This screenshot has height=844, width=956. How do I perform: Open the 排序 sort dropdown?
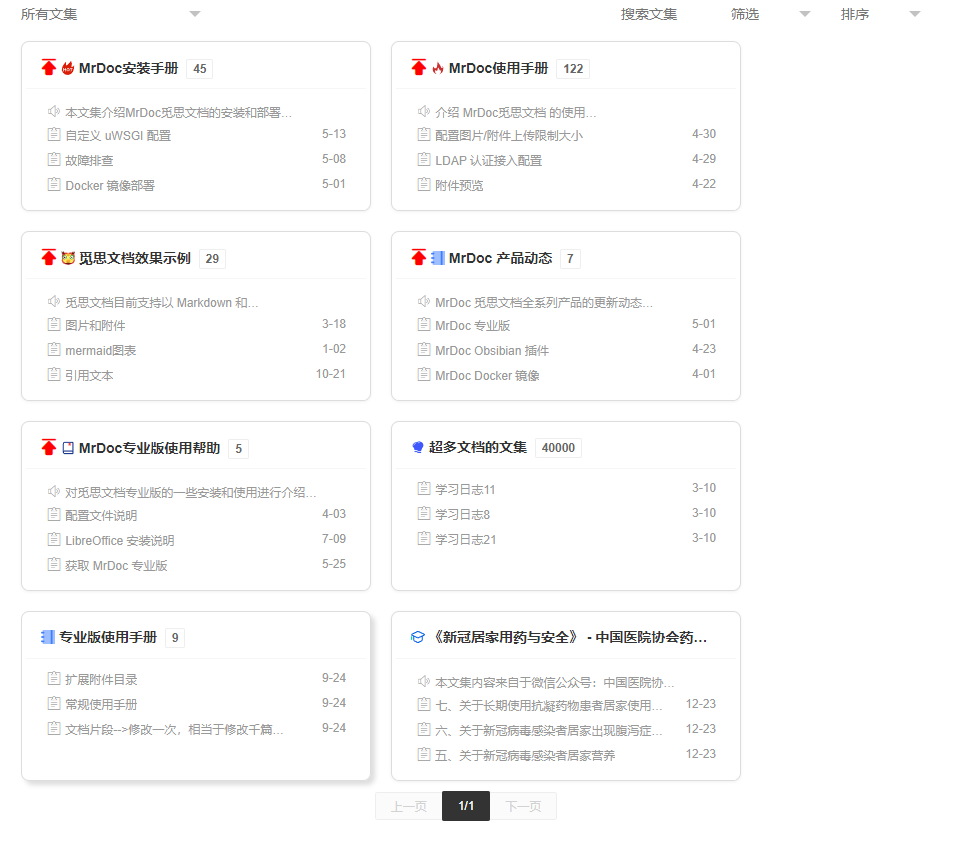pos(880,14)
